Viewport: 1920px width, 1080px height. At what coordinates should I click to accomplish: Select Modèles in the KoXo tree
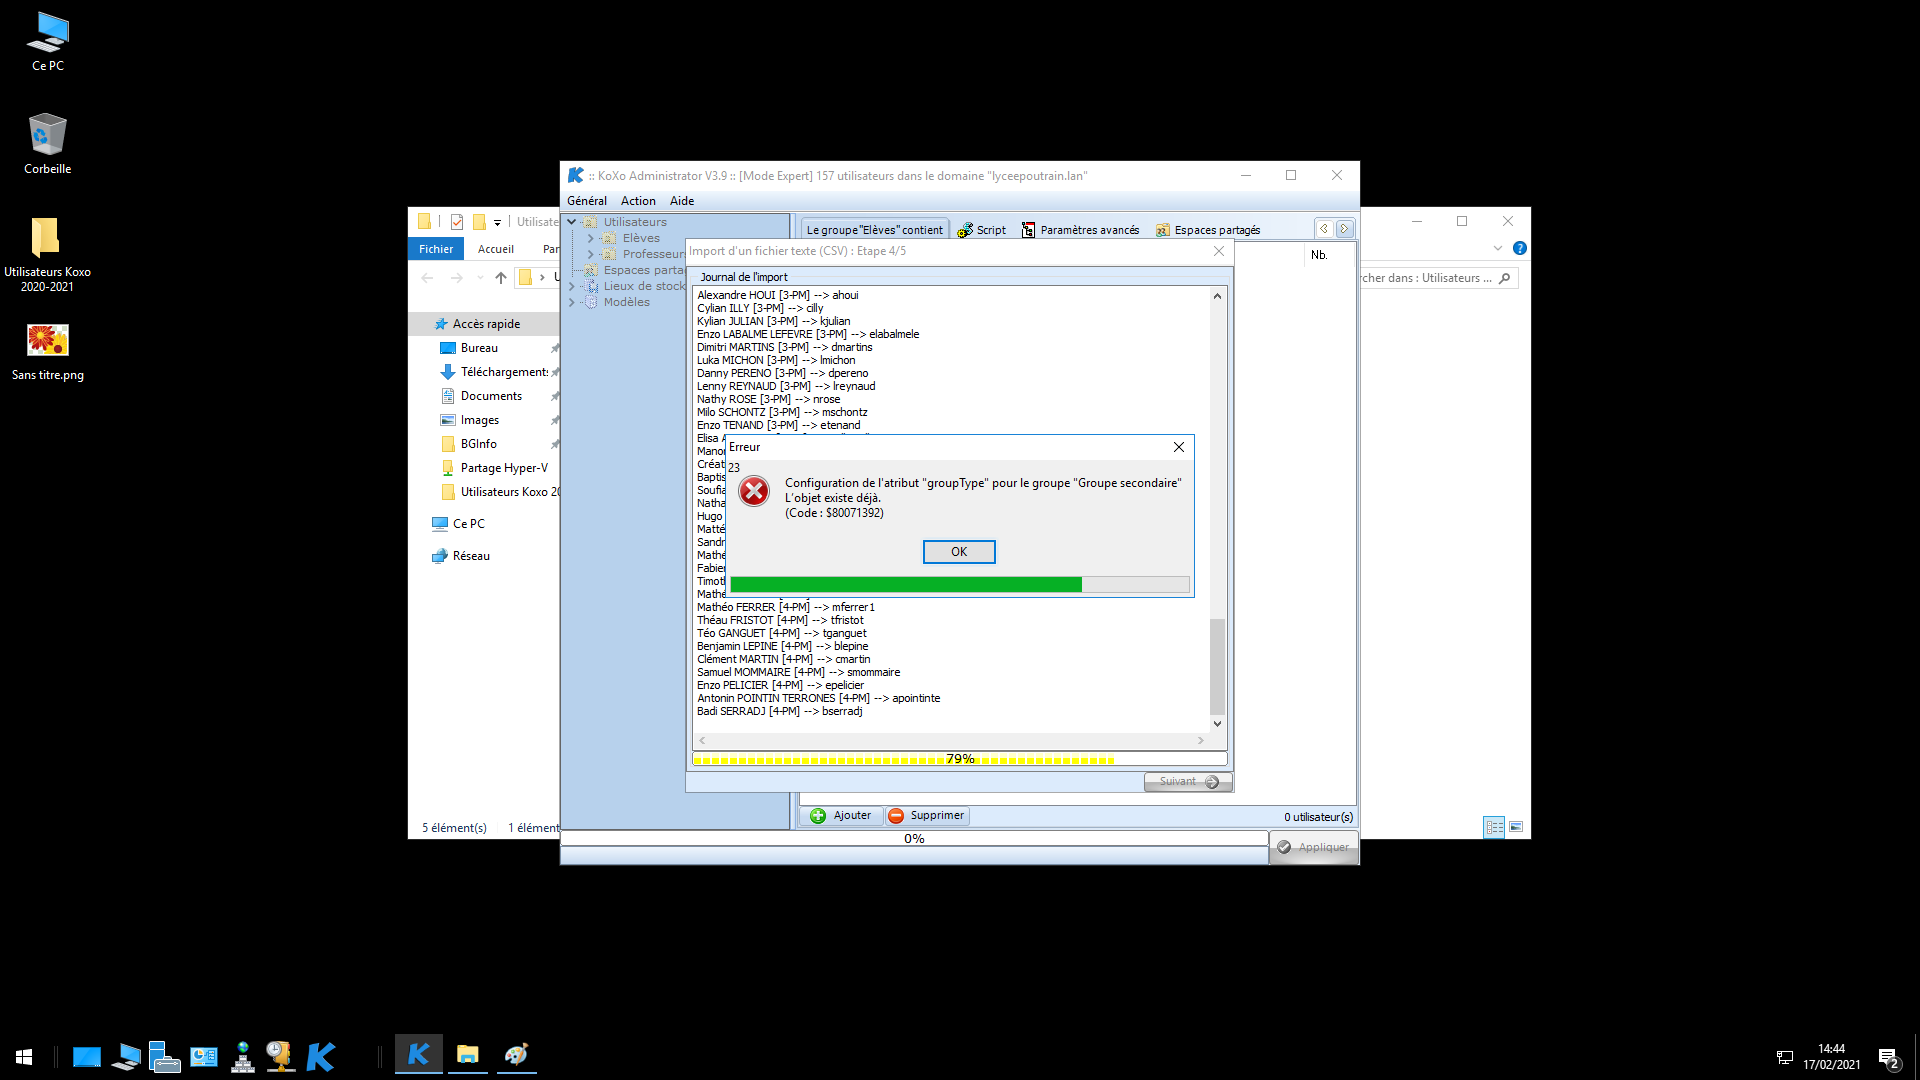[x=626, y=302]
